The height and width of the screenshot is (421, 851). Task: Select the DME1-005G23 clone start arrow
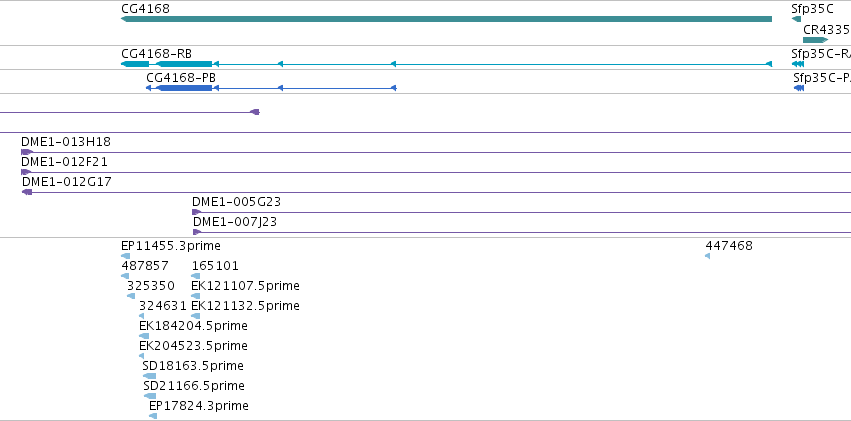click(x=197, y=212)
